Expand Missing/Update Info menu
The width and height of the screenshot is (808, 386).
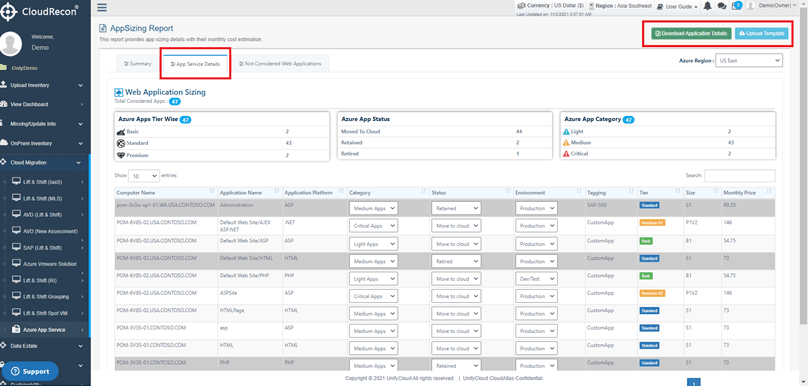point(44,124)
